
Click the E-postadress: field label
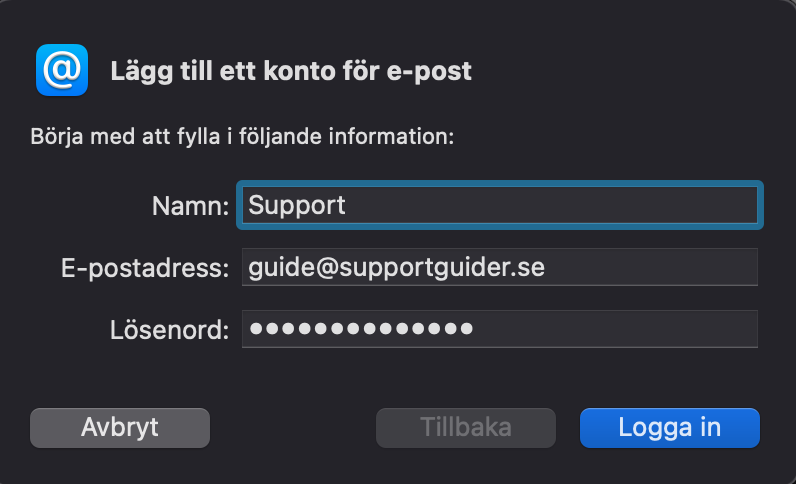(145, 268)
